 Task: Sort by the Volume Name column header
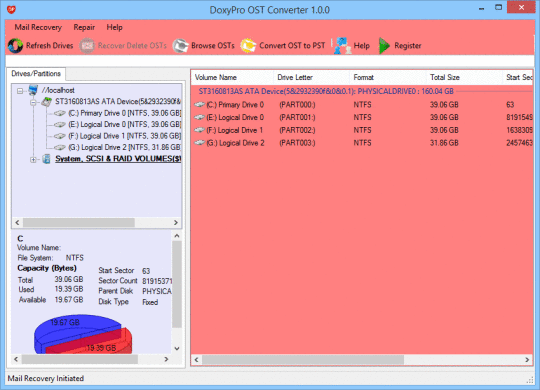(x=232, y=77)
